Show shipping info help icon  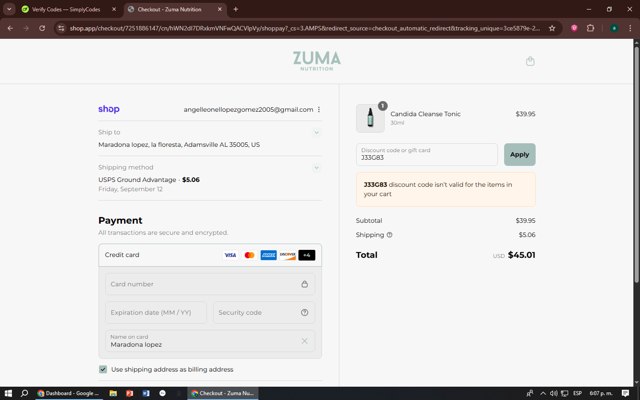(389, 235)
